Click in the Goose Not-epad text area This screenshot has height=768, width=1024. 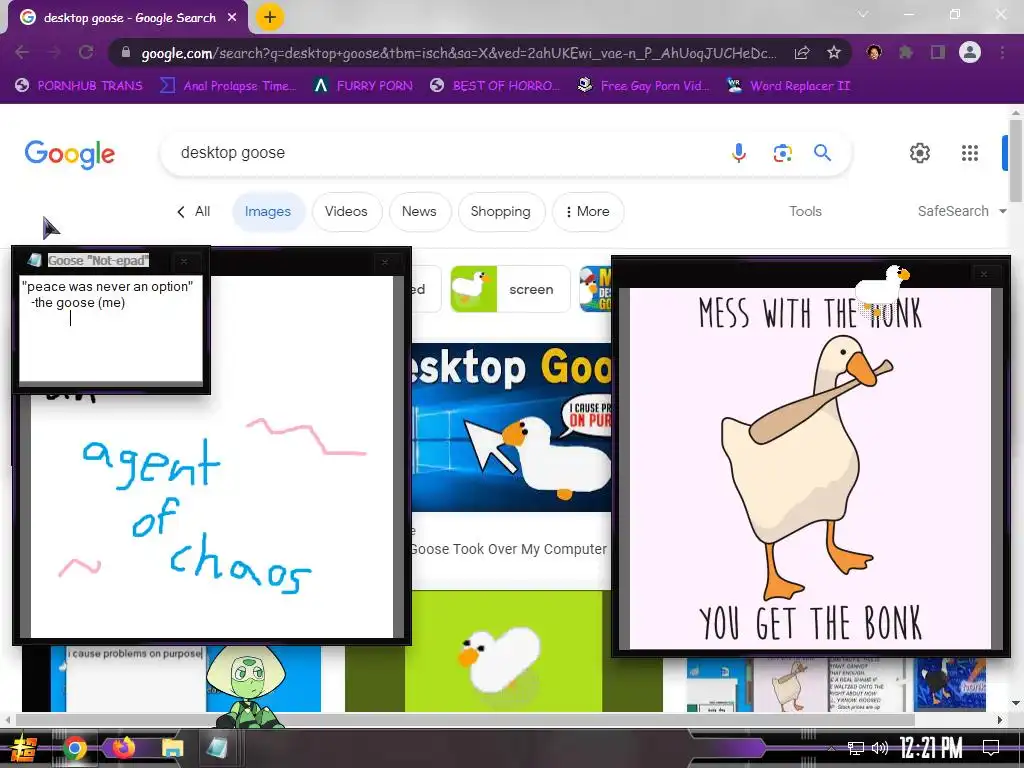tap(111, 328)
